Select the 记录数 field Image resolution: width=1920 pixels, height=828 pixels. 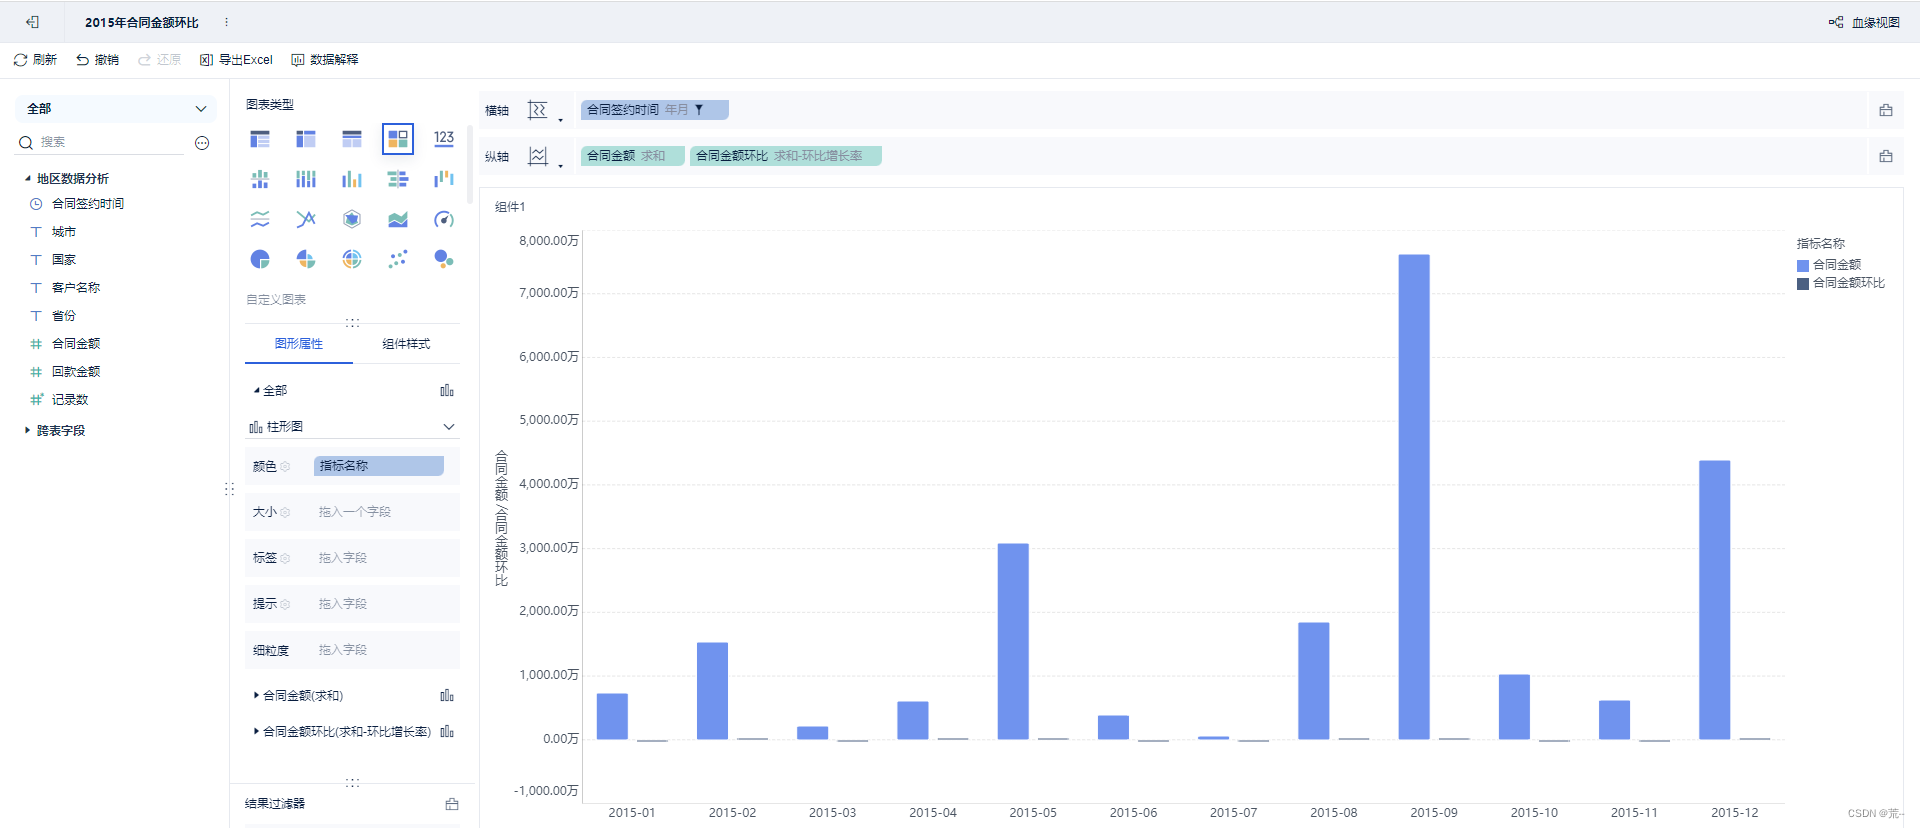70,400
